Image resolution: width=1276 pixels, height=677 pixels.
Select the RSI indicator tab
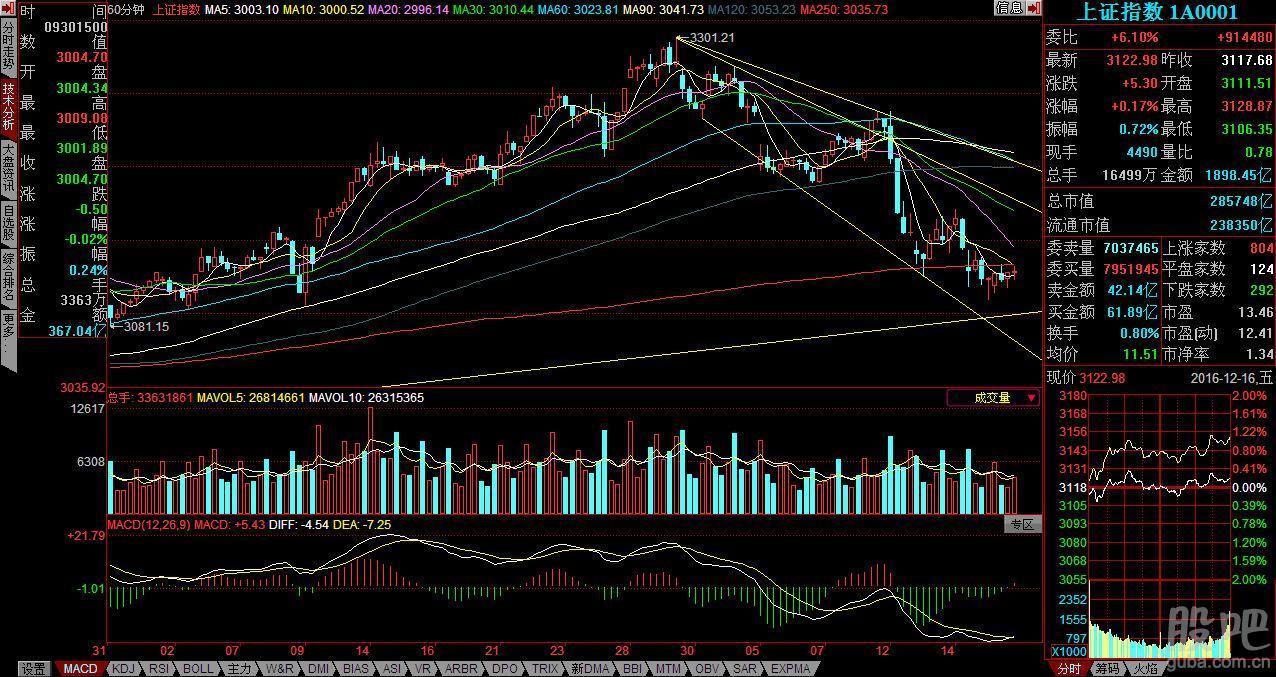coord(159,668)
